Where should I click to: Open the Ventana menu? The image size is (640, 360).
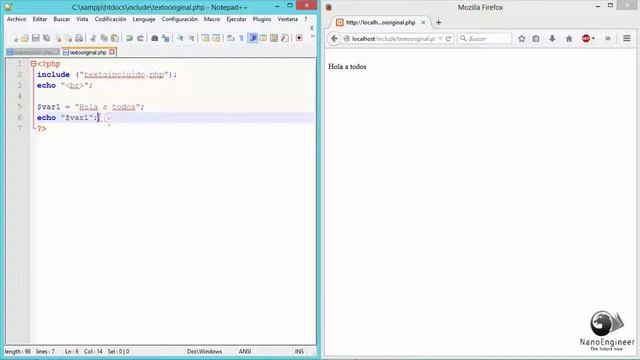(287, 19)
